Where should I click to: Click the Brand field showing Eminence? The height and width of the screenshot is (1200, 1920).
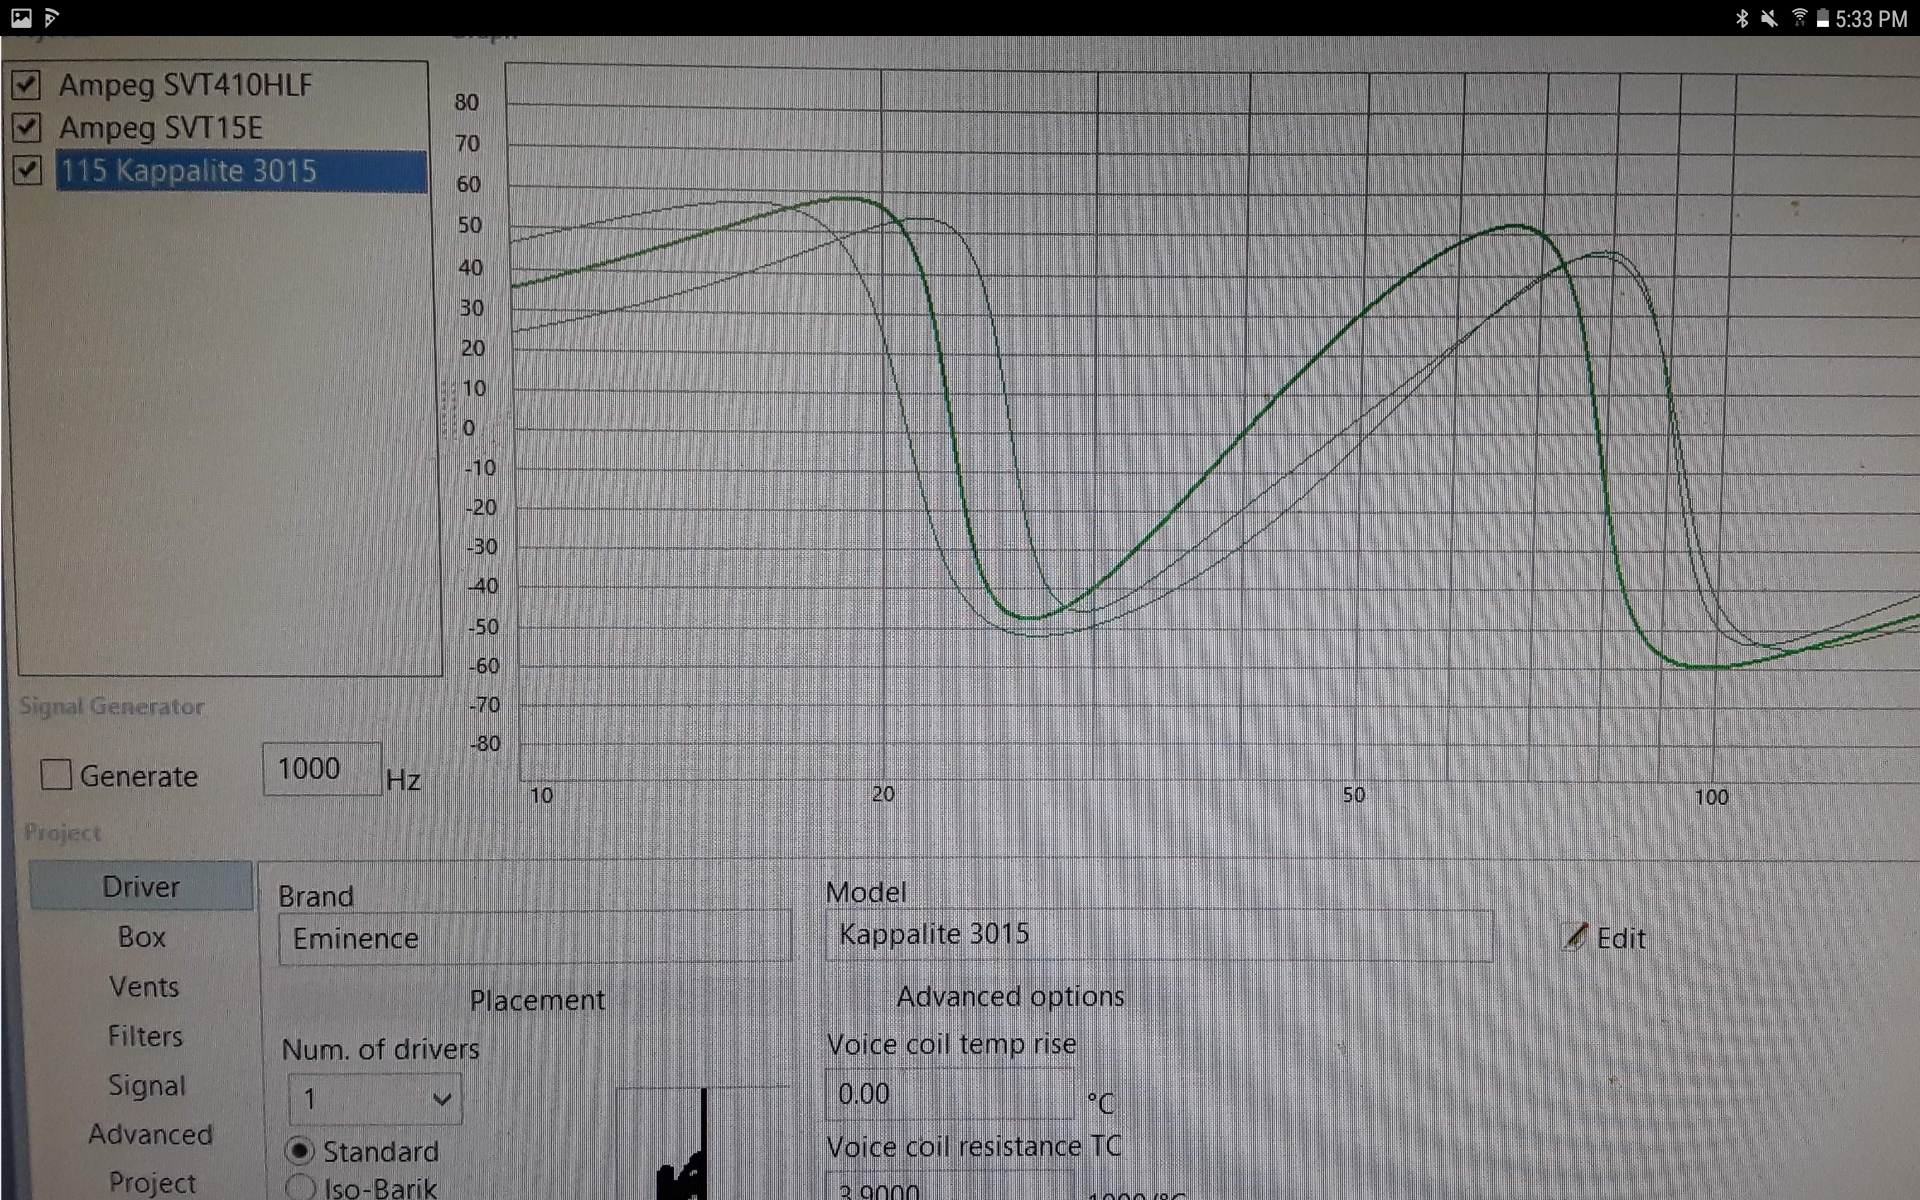(x=535, y=938)
